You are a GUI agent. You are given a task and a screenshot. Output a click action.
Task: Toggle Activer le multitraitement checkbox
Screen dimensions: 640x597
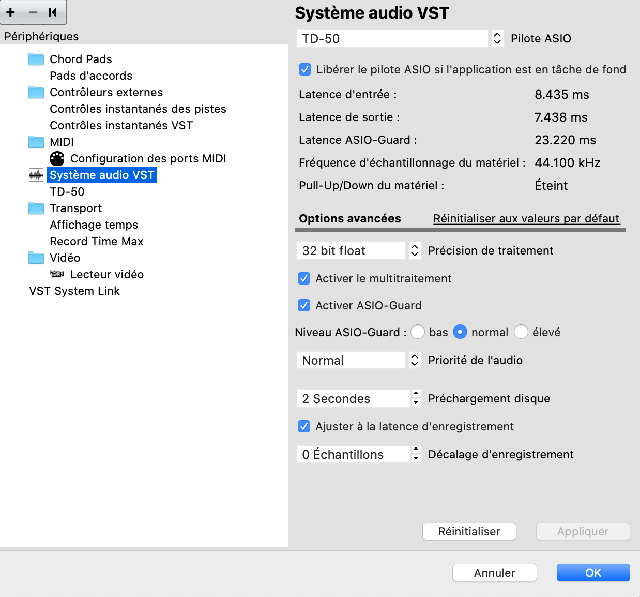[304, 278]
